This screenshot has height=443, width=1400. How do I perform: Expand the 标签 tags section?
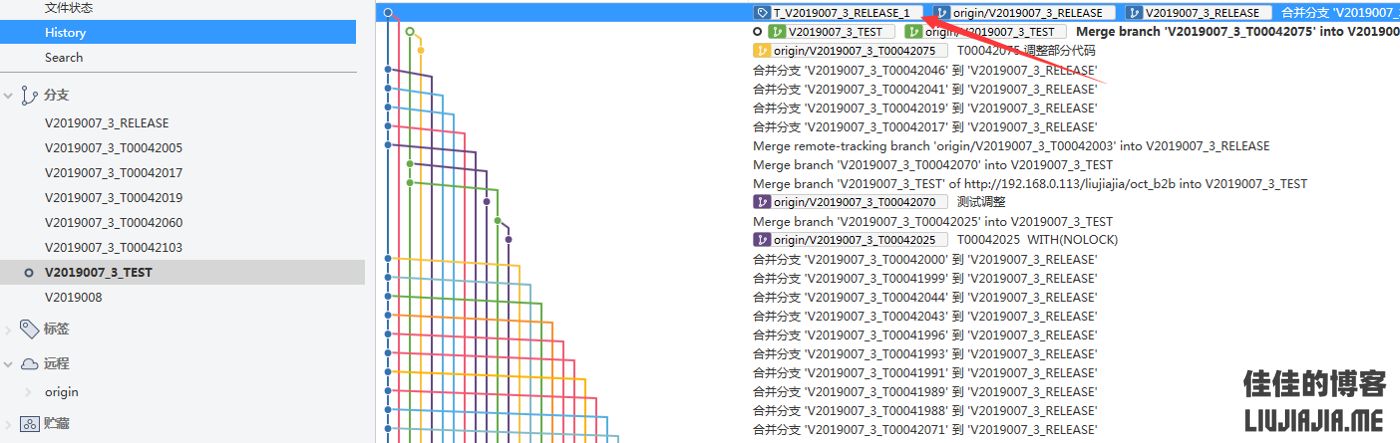(x=9, y=329)
